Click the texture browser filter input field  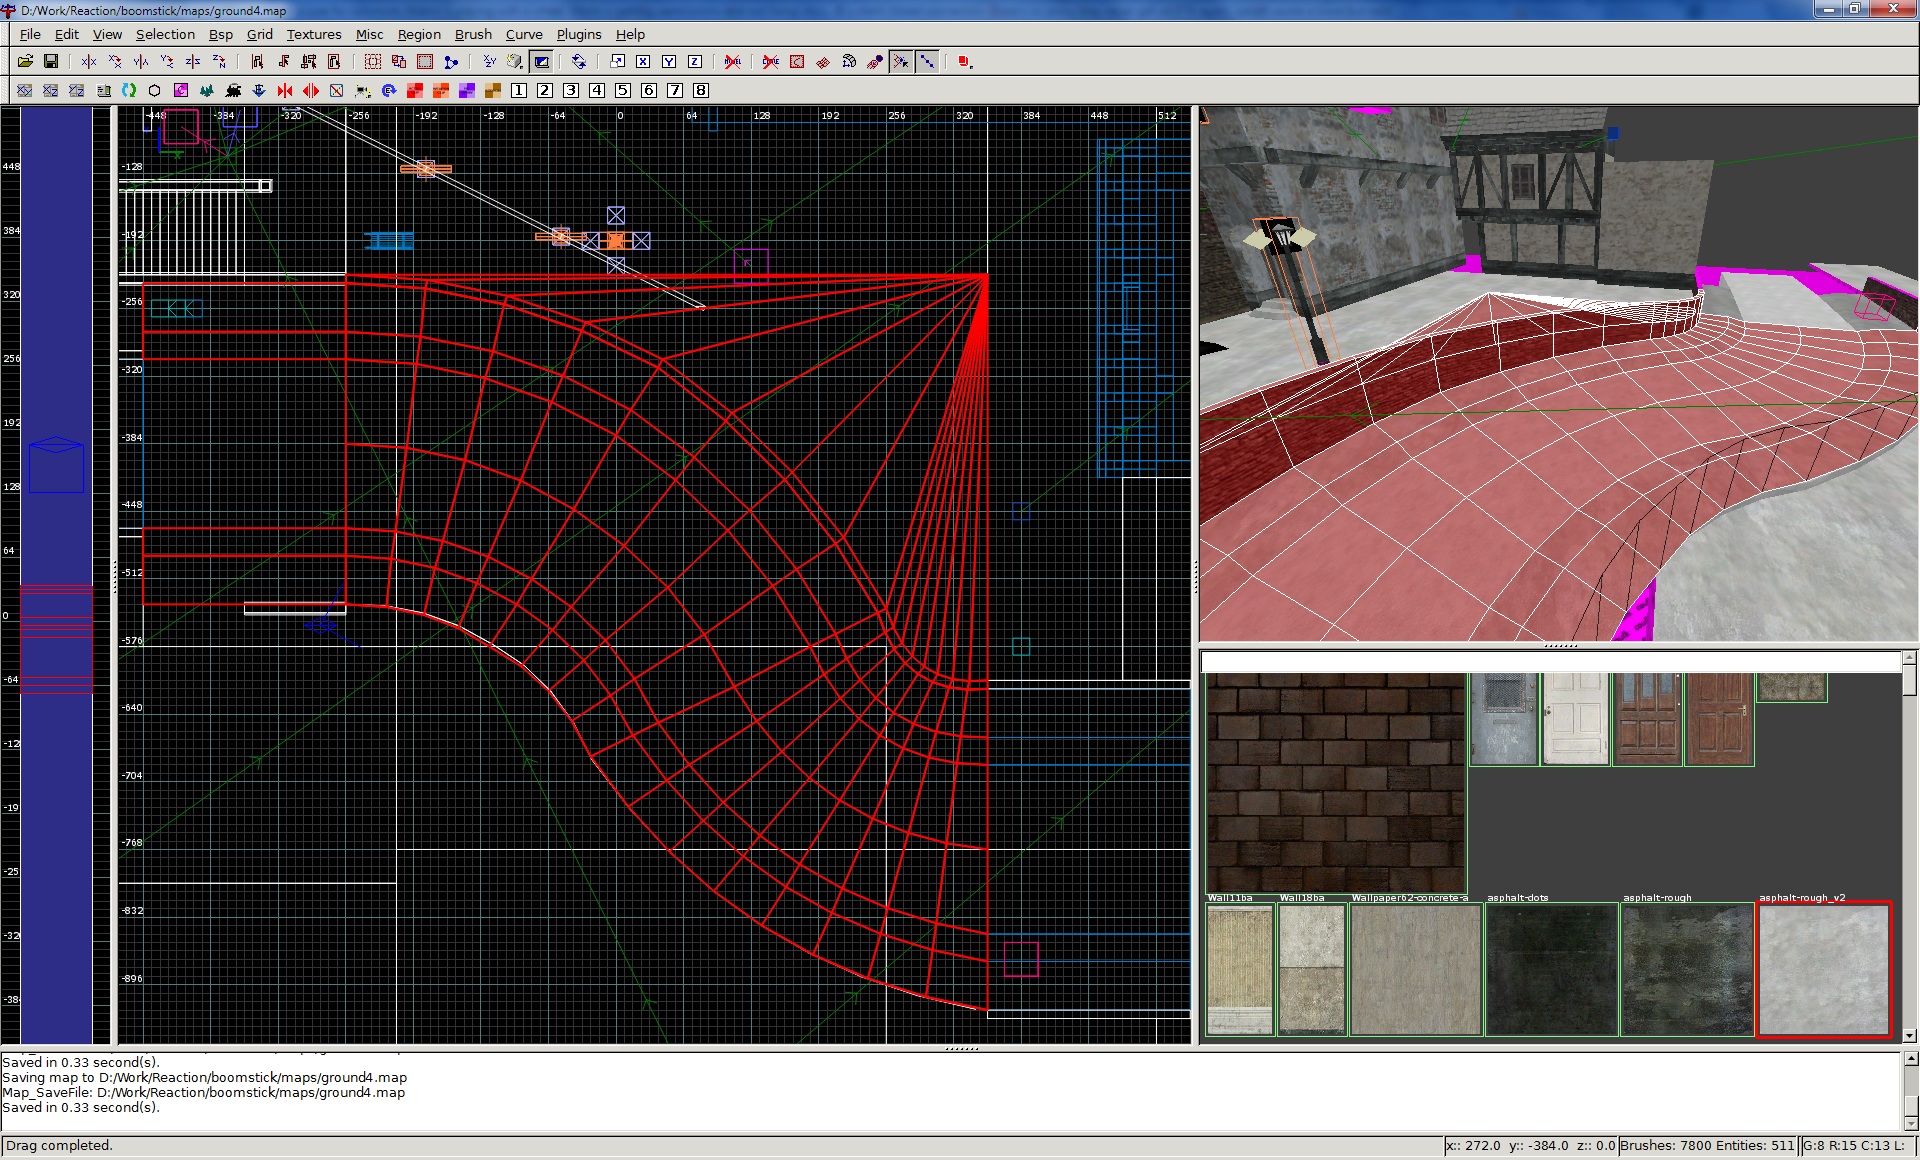coord(1550,662)
